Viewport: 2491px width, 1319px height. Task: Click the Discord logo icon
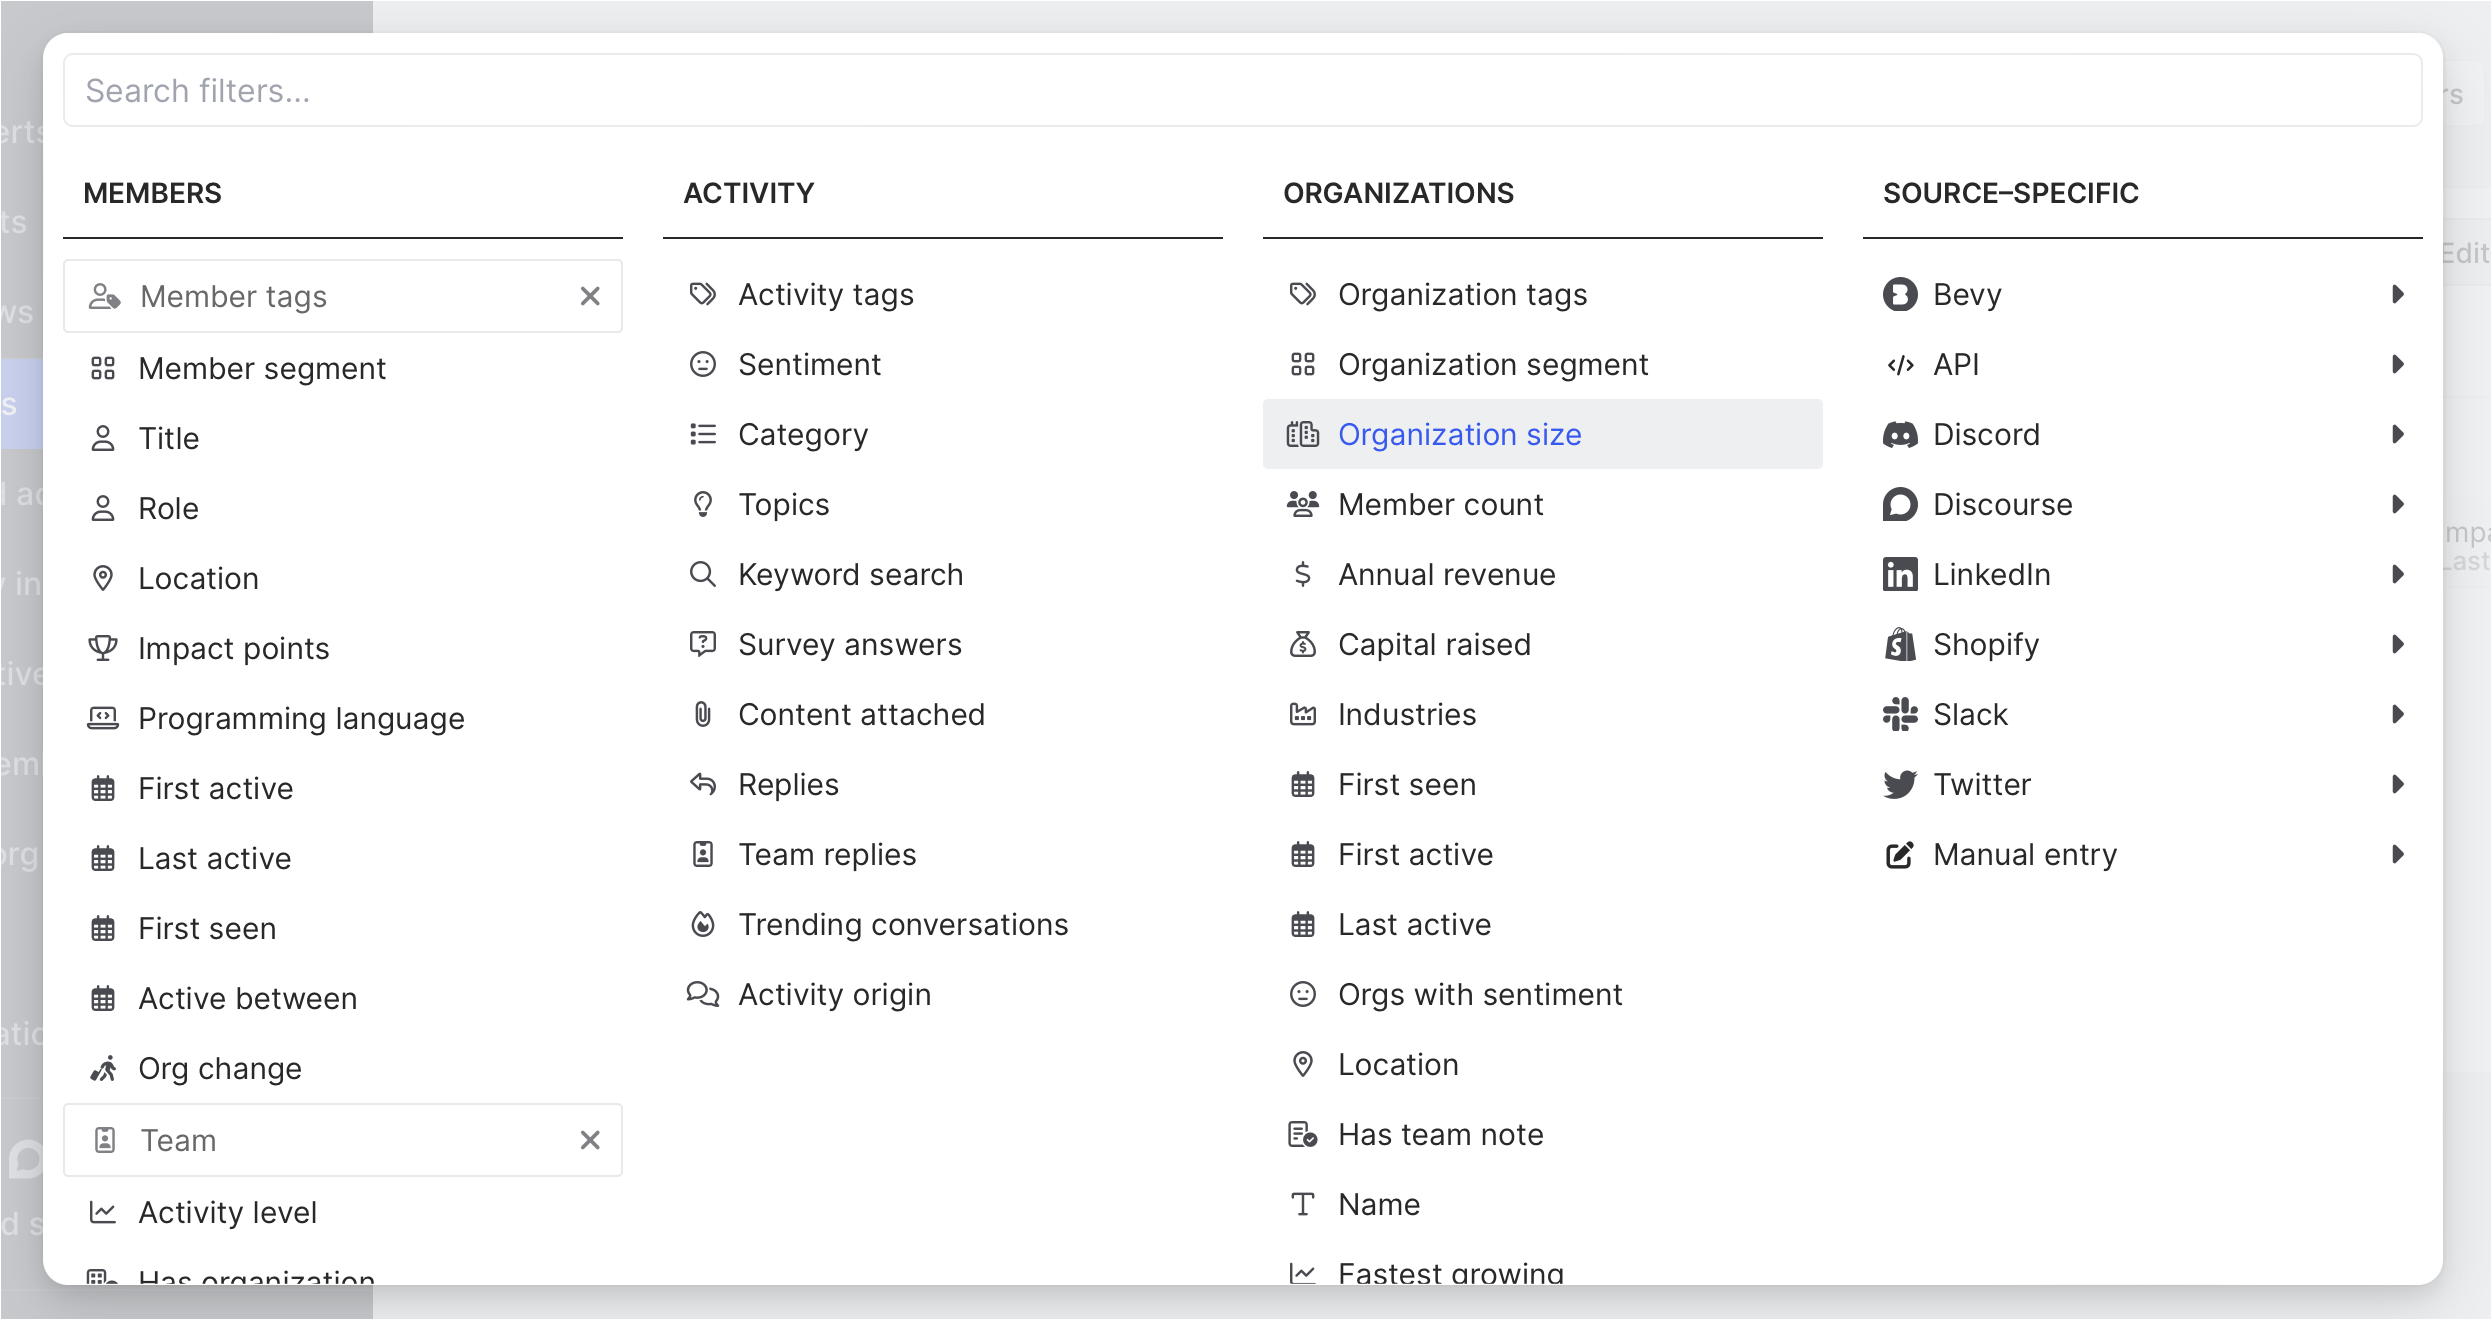point(1899,435)
